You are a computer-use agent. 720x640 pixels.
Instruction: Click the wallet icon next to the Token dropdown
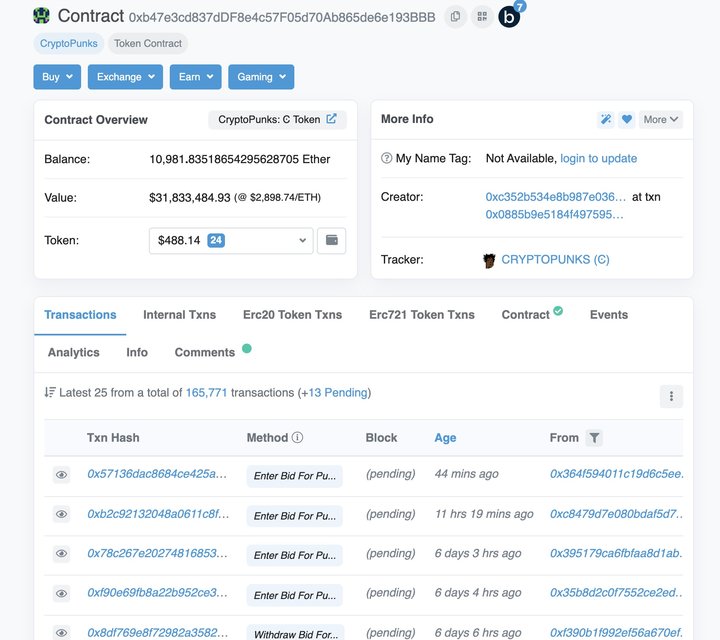[x=331, y=241]
